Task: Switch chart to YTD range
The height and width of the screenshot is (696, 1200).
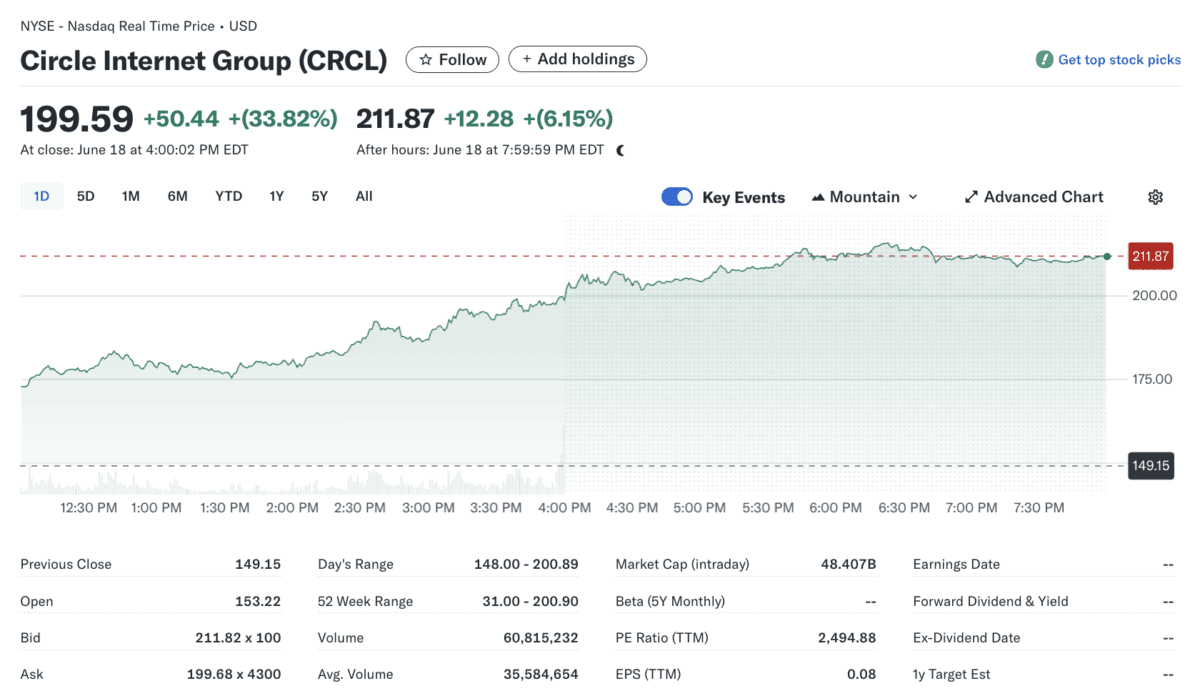Action: tap(229, 196)
